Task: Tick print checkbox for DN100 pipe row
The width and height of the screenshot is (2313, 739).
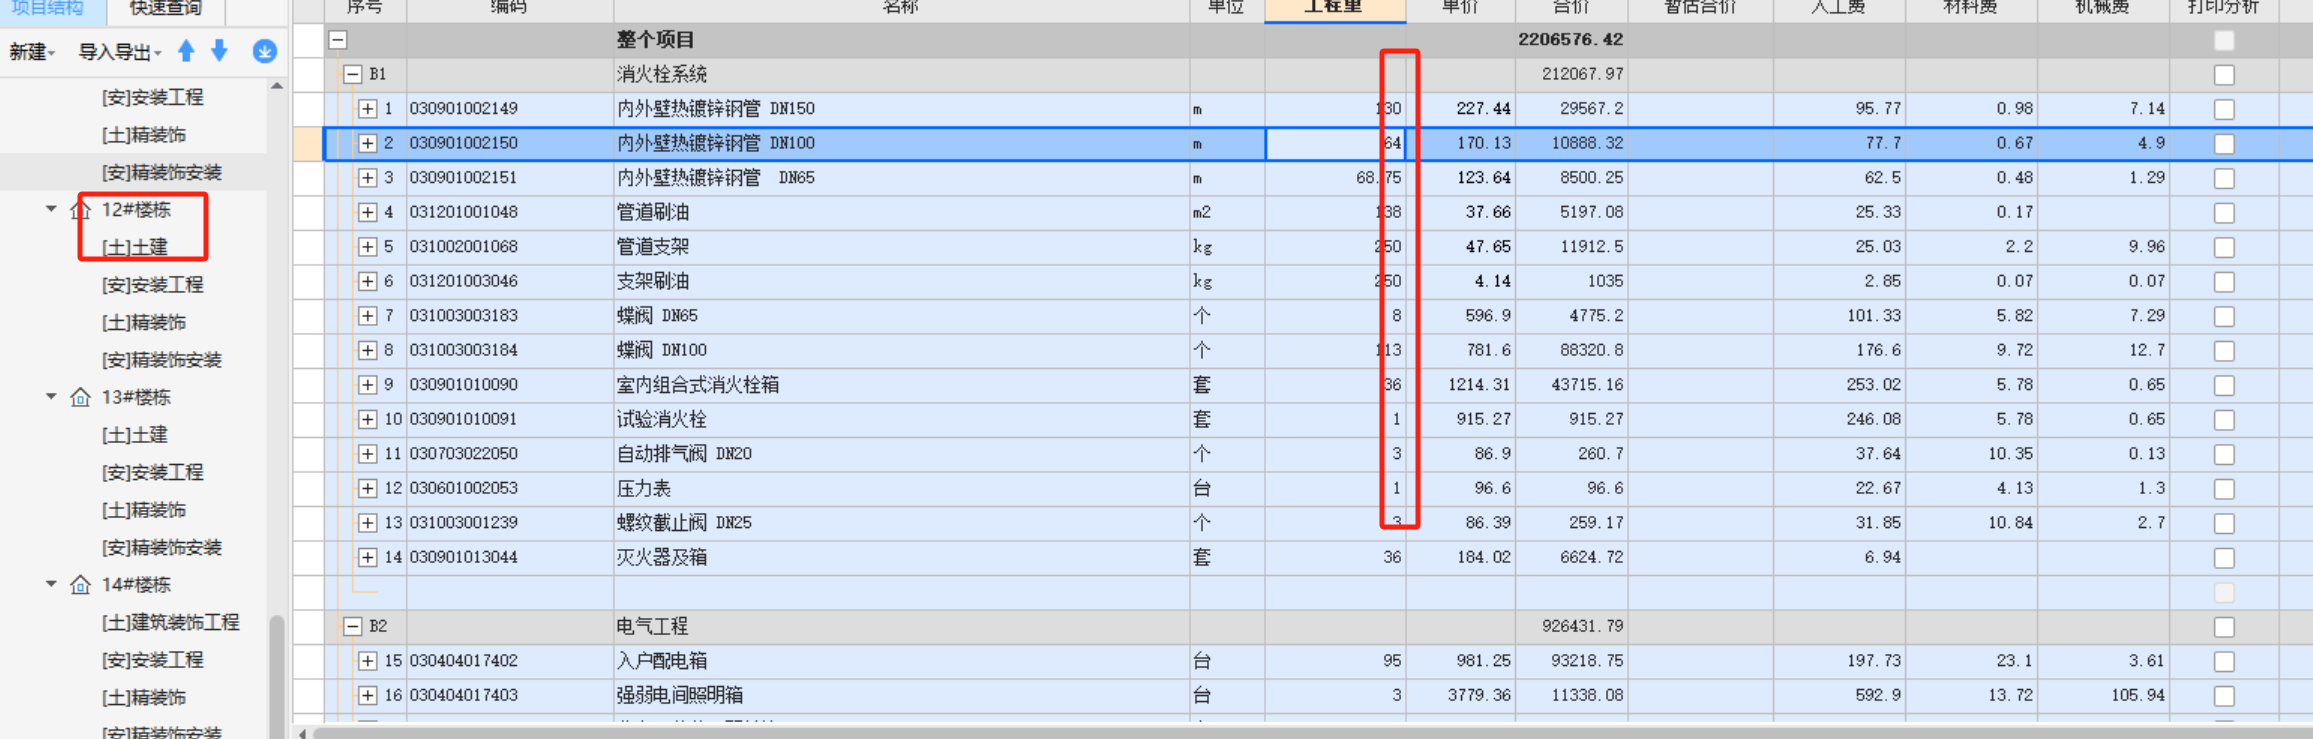Action: coord(2224,144)
